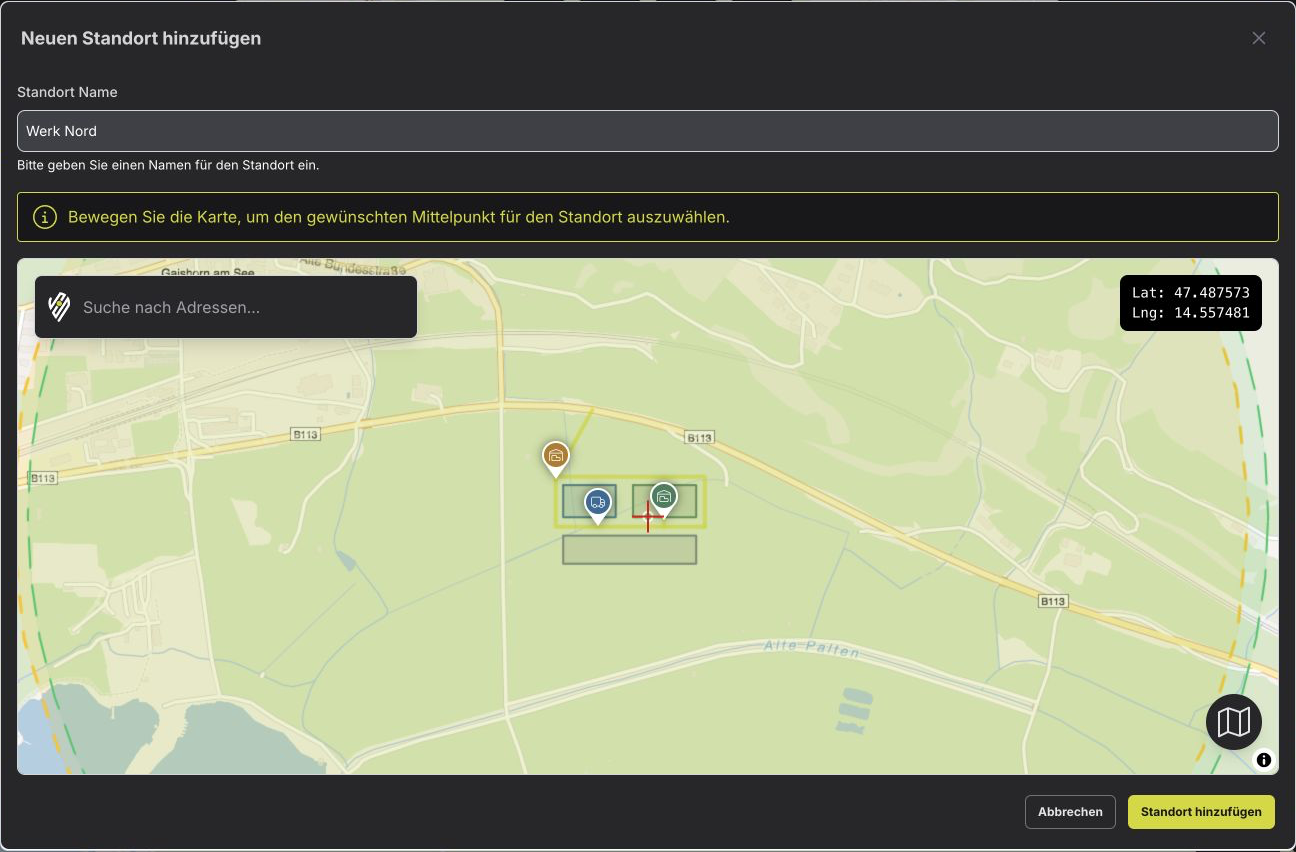Cancel with the Abbrechen button
Screen dimensions: 1296x852
[1070, 812]
